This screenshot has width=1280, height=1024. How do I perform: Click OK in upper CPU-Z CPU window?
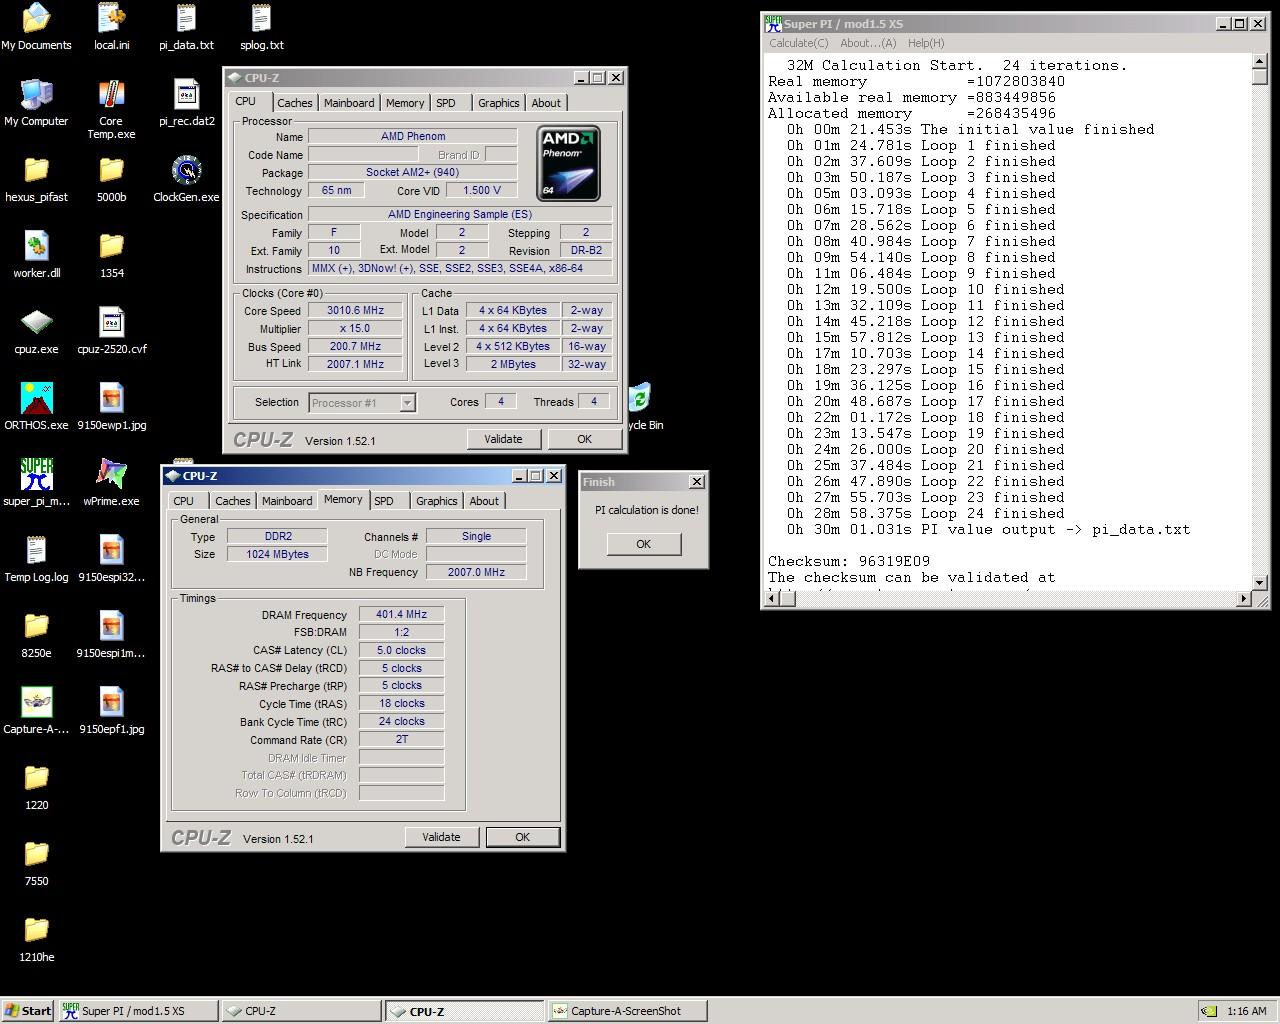tap(584, 439)
